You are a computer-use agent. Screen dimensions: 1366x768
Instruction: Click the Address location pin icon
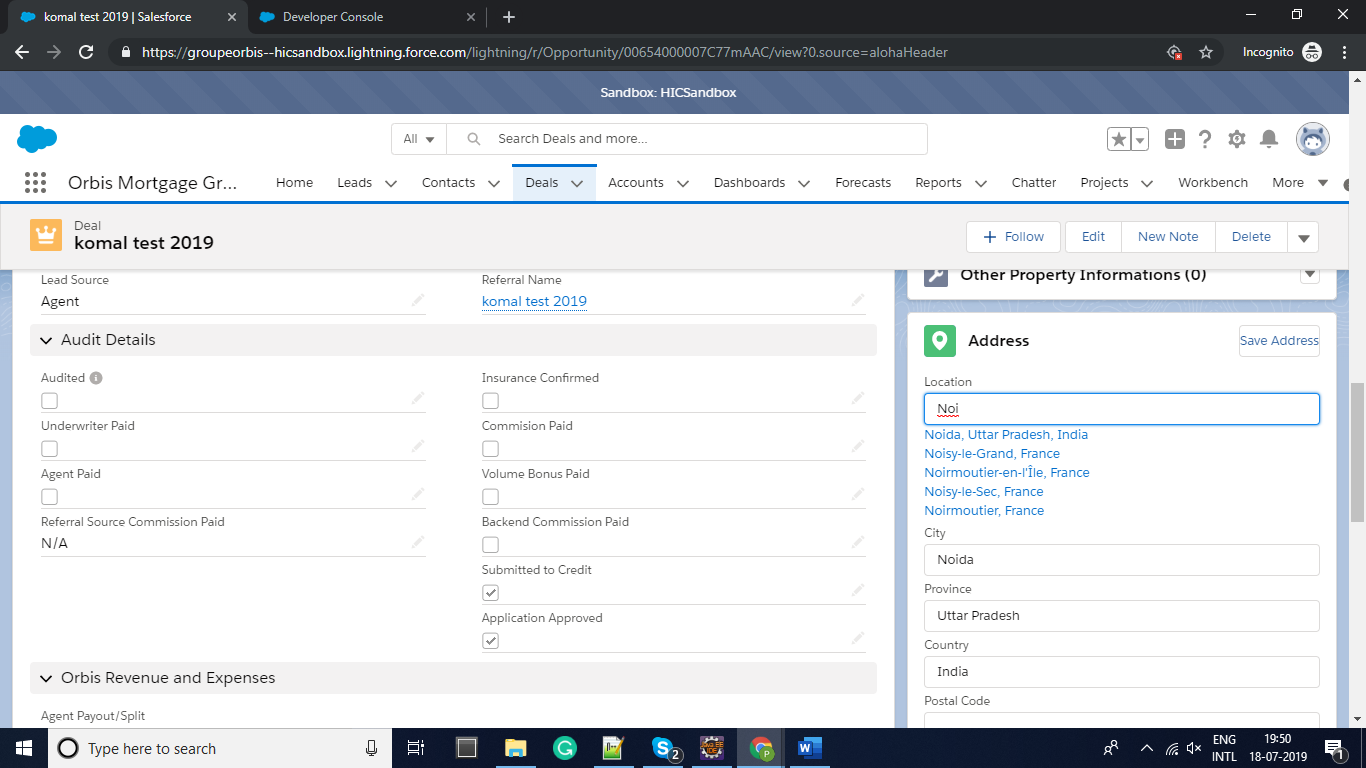tap(939, 341)
